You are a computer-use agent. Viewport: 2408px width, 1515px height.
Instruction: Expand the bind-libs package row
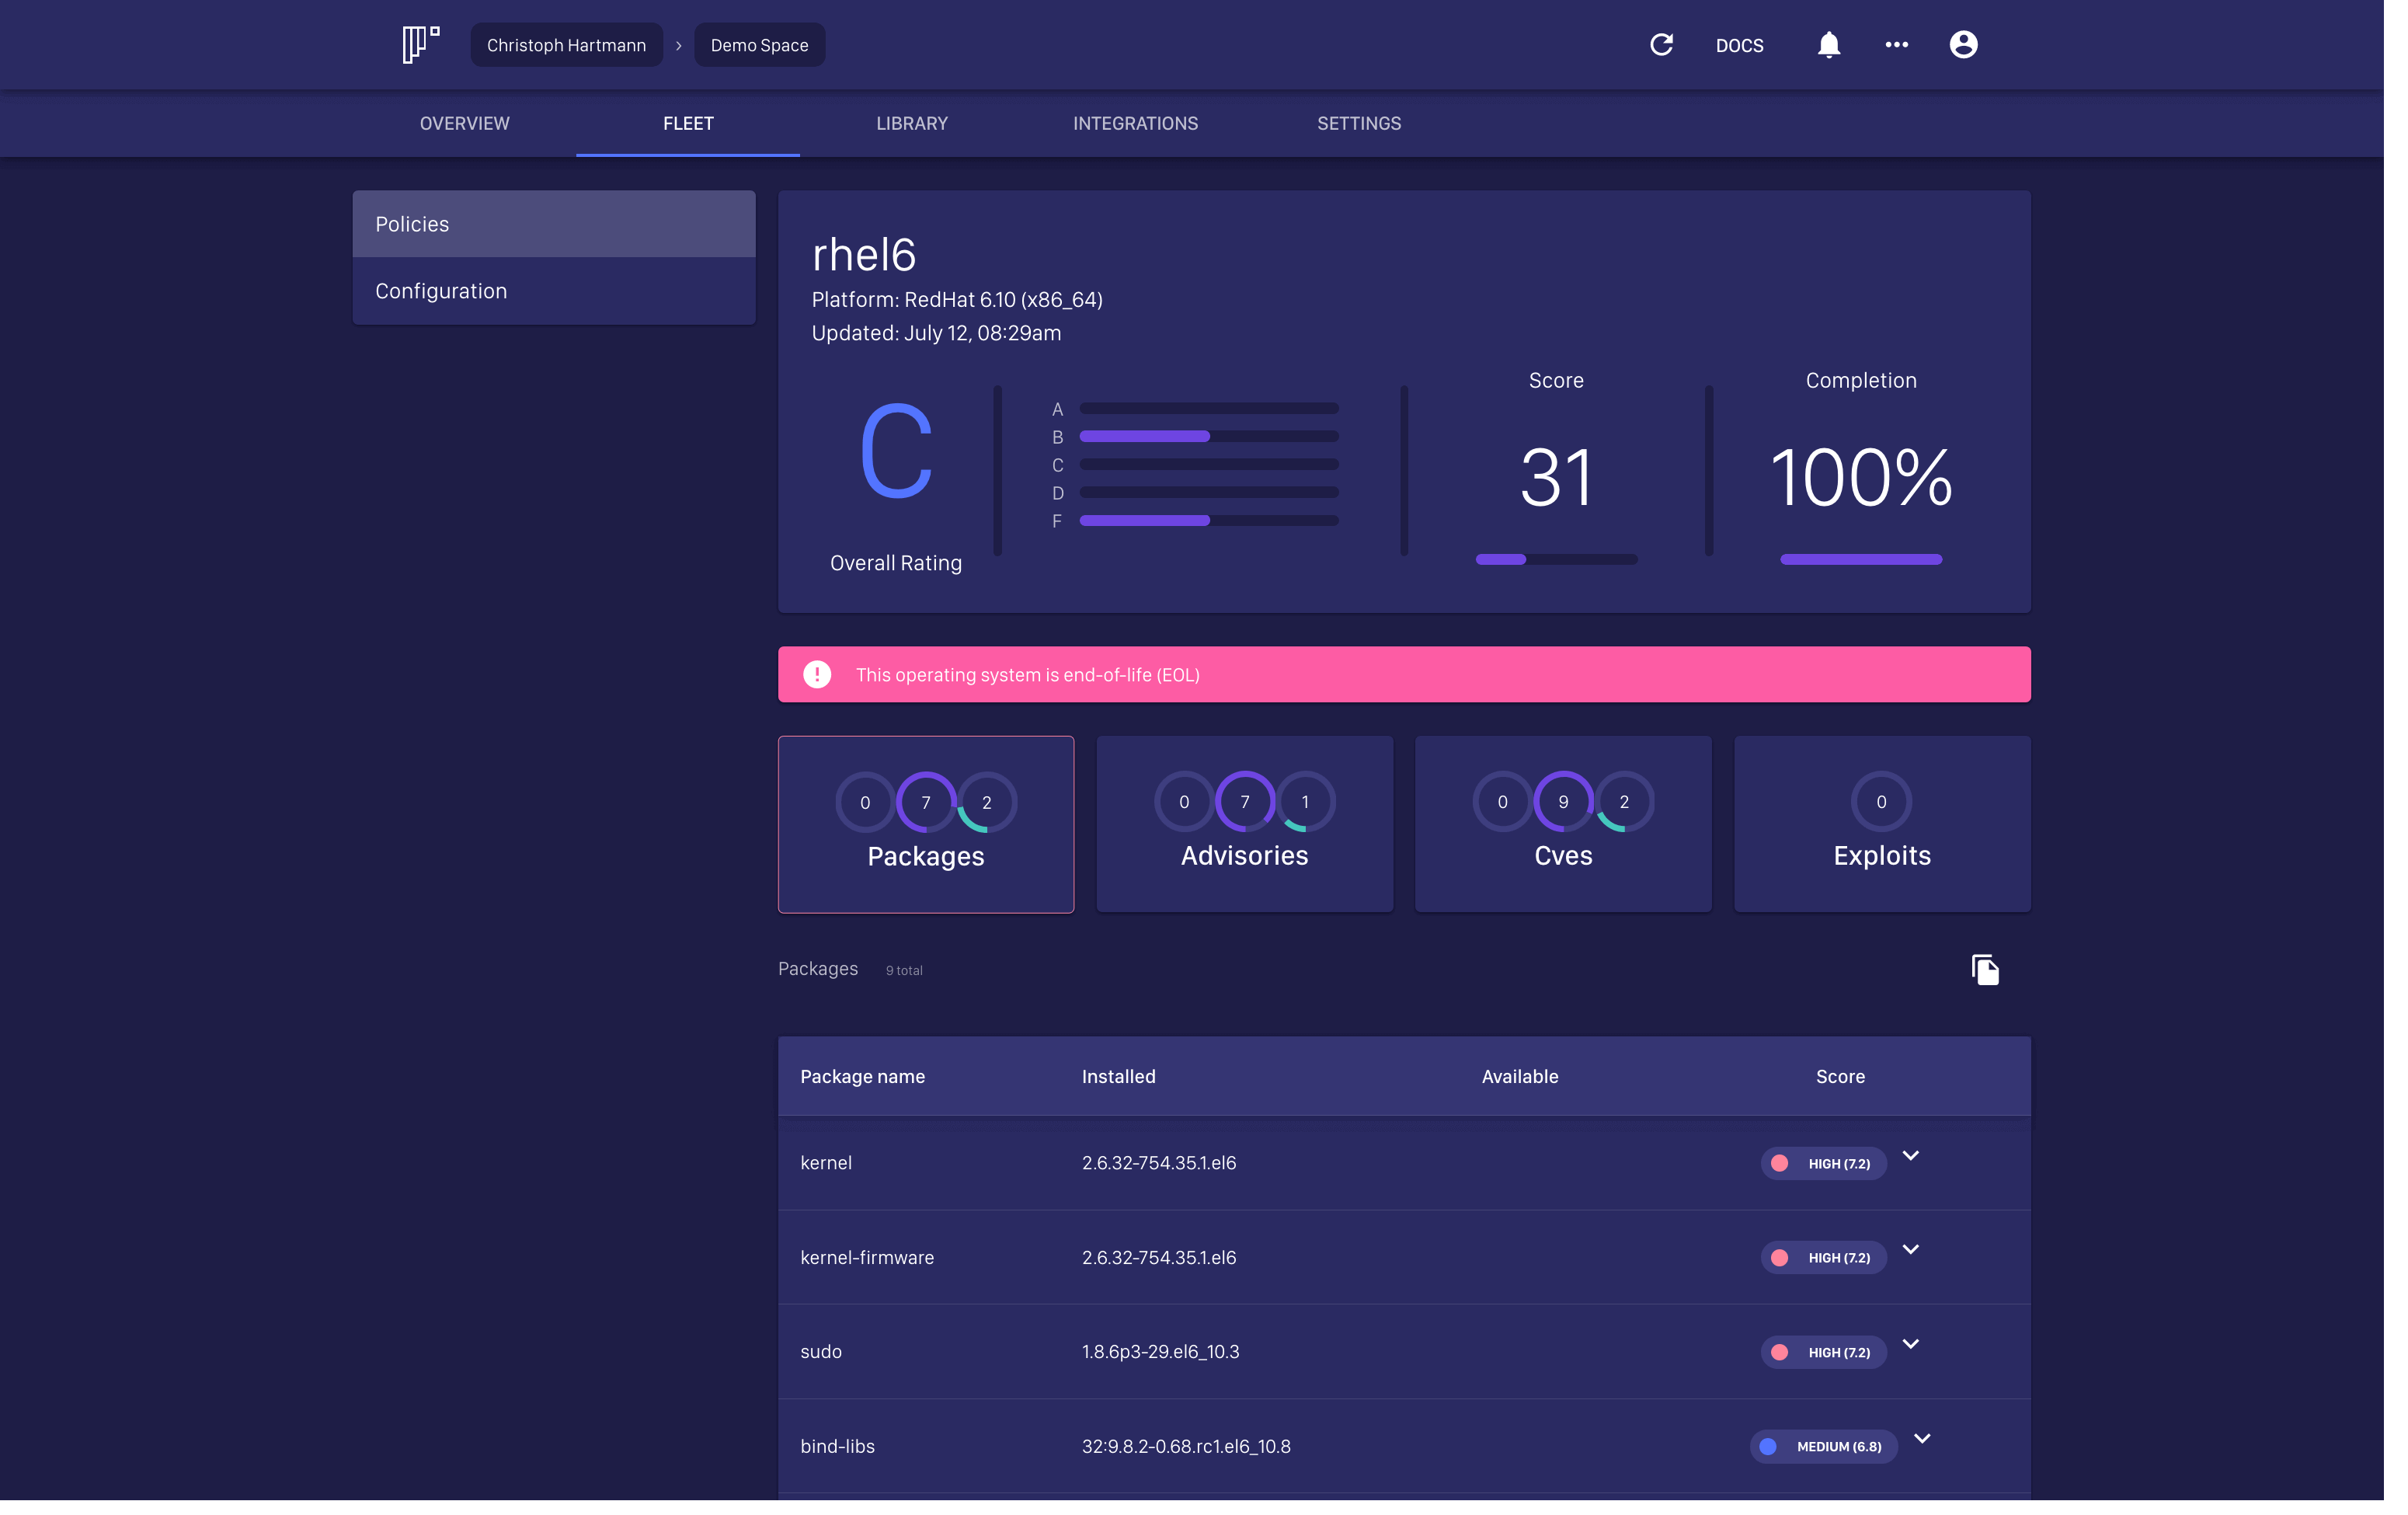tap(1922, 1439)
